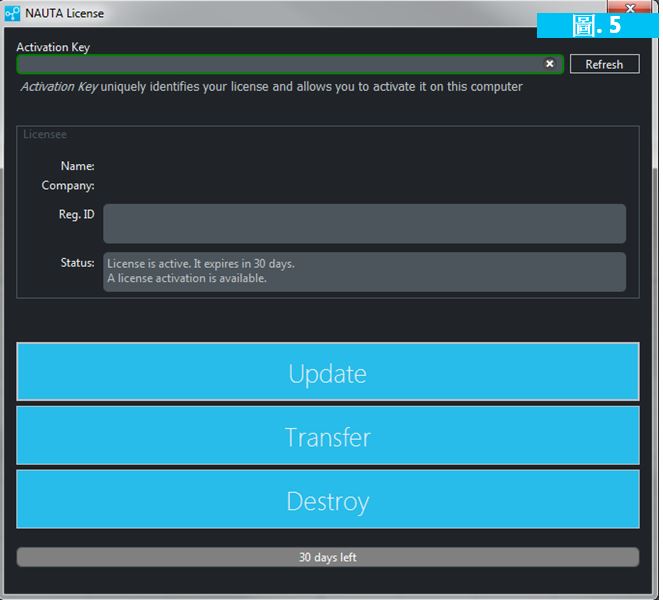Click the Licensee group header
Viewport: 663px width, 600px height.
coord(45,134)
